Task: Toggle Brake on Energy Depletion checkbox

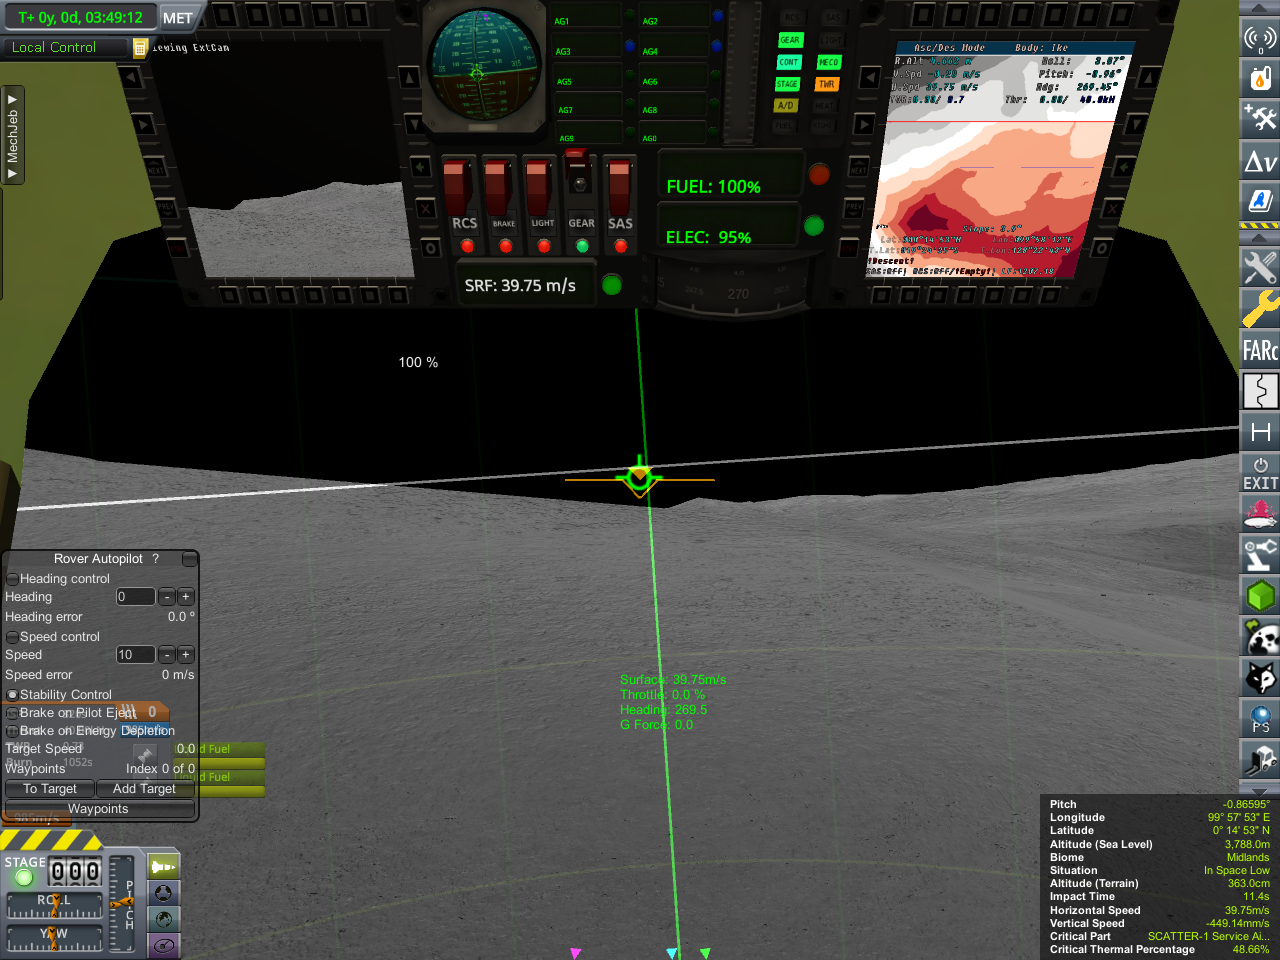Action: pos(12,731)
